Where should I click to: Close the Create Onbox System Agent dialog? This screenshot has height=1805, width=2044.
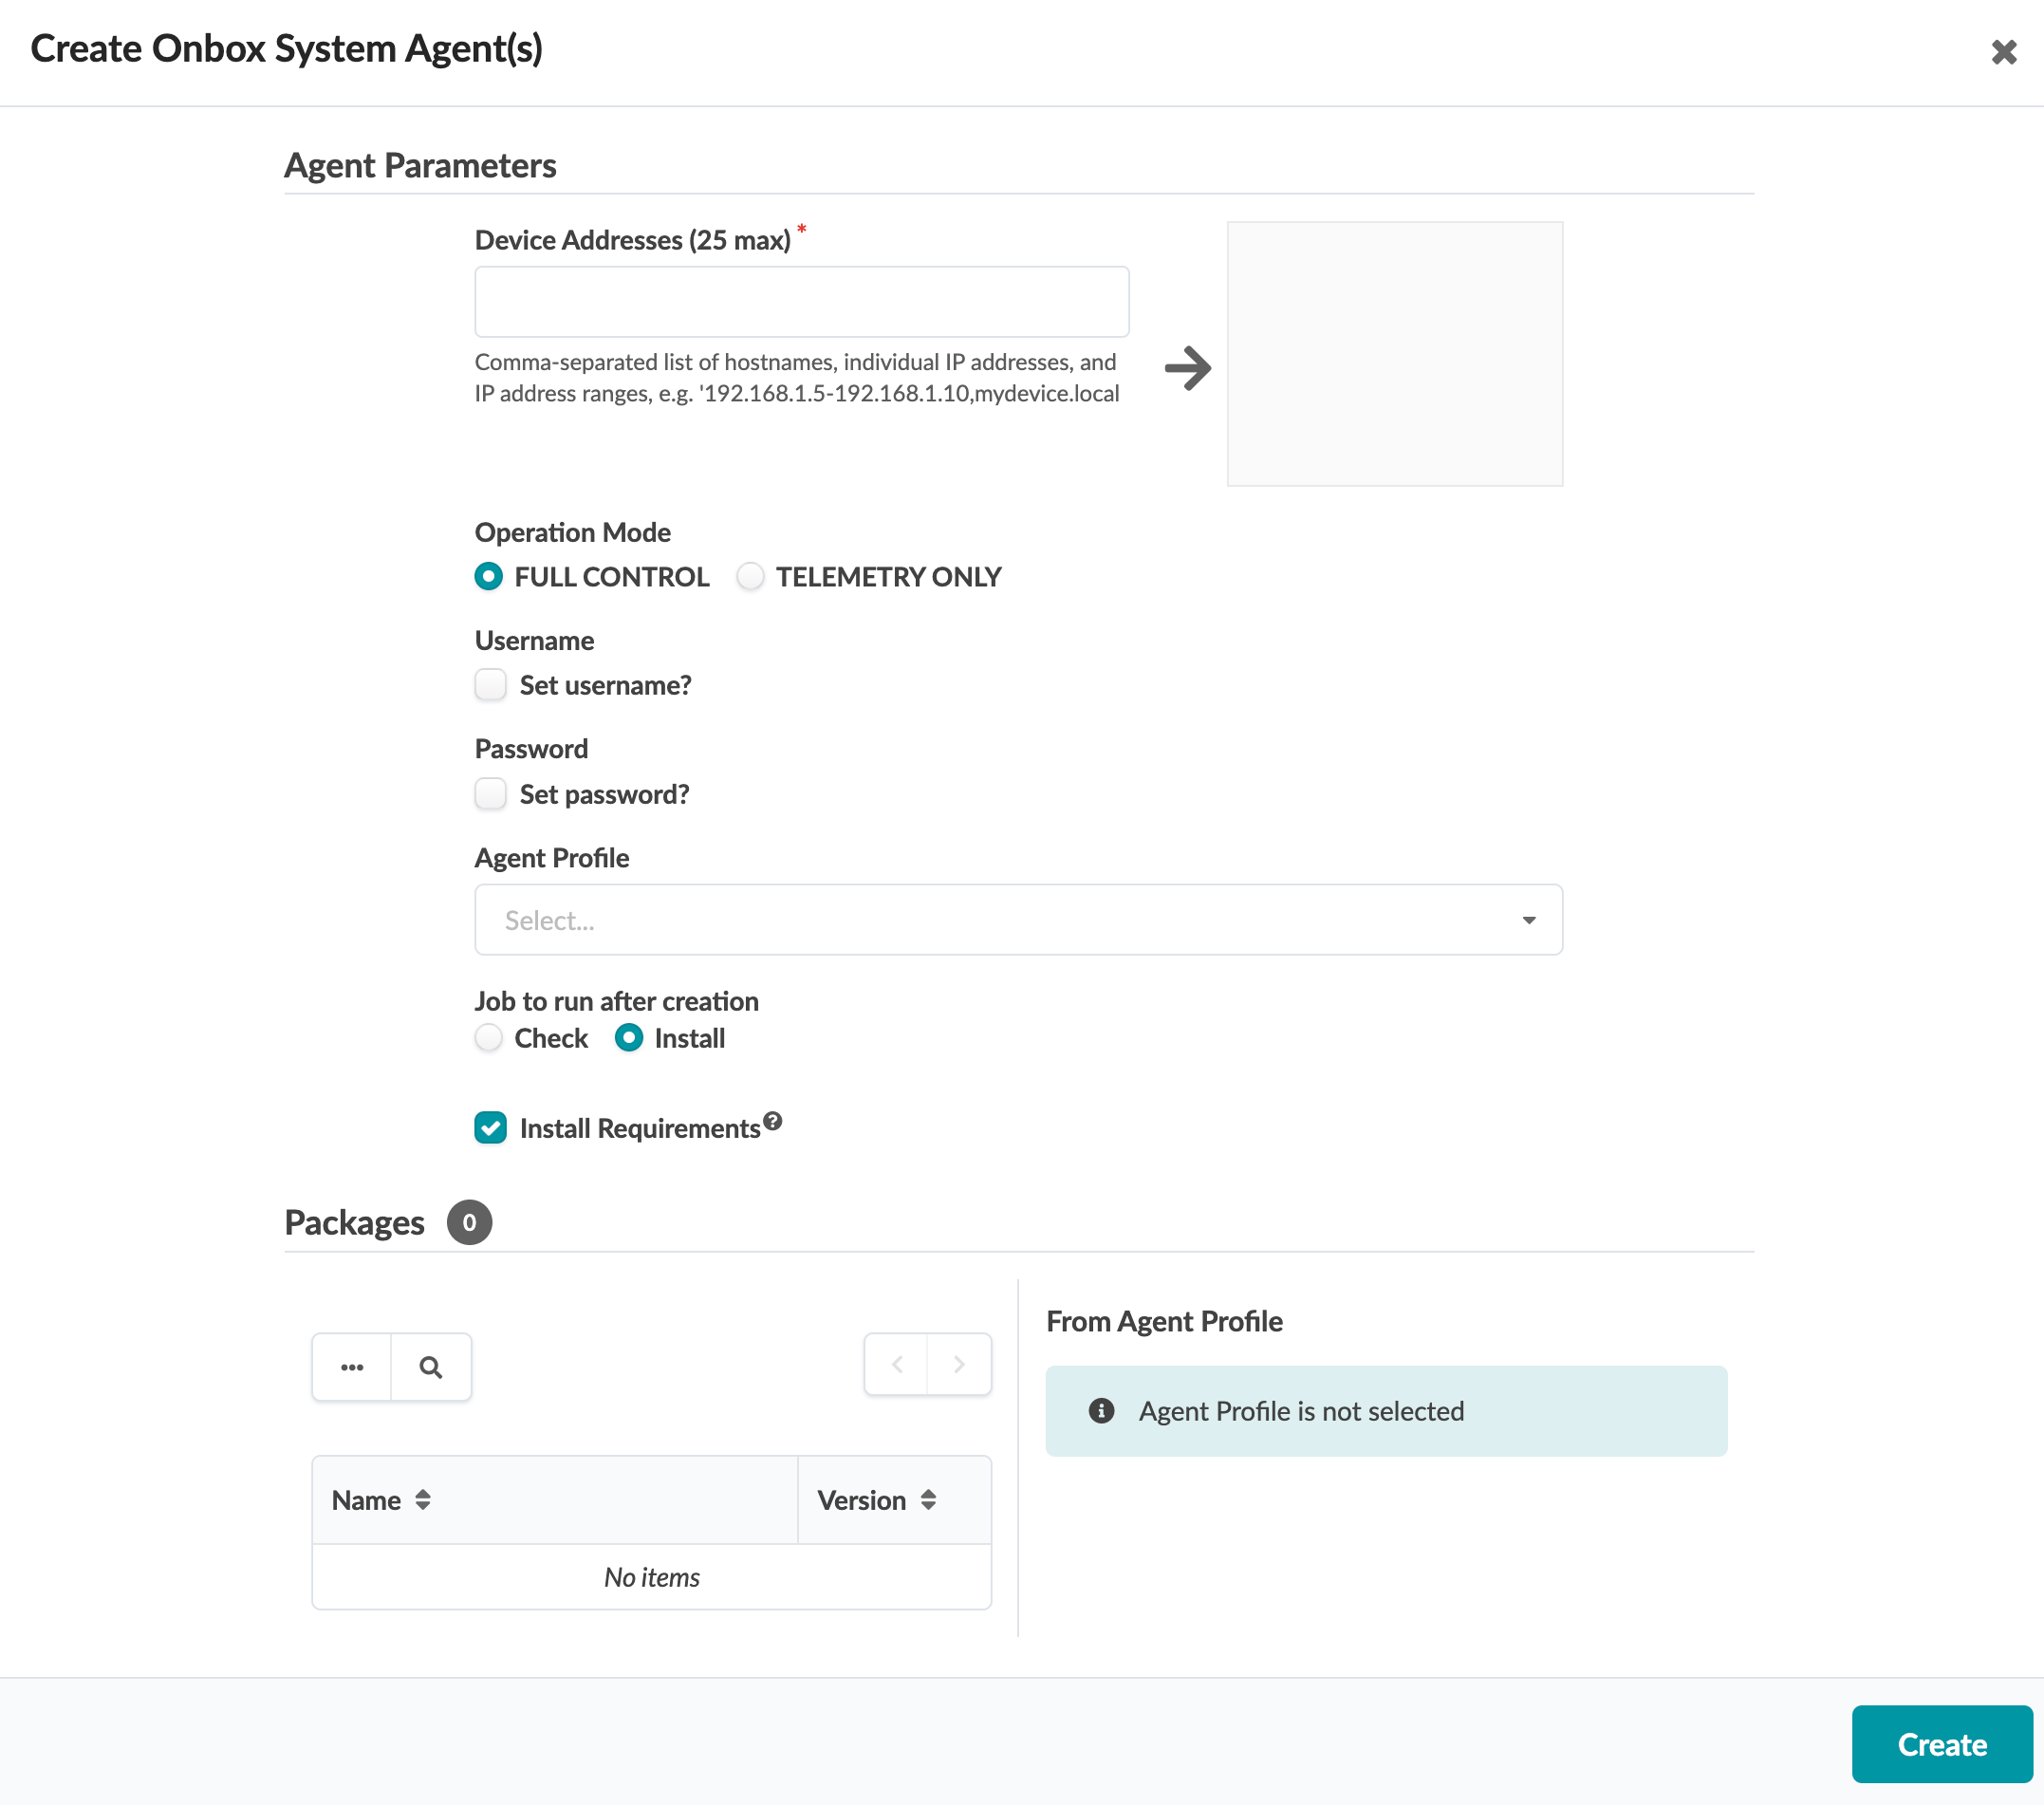coord(2003,52)
